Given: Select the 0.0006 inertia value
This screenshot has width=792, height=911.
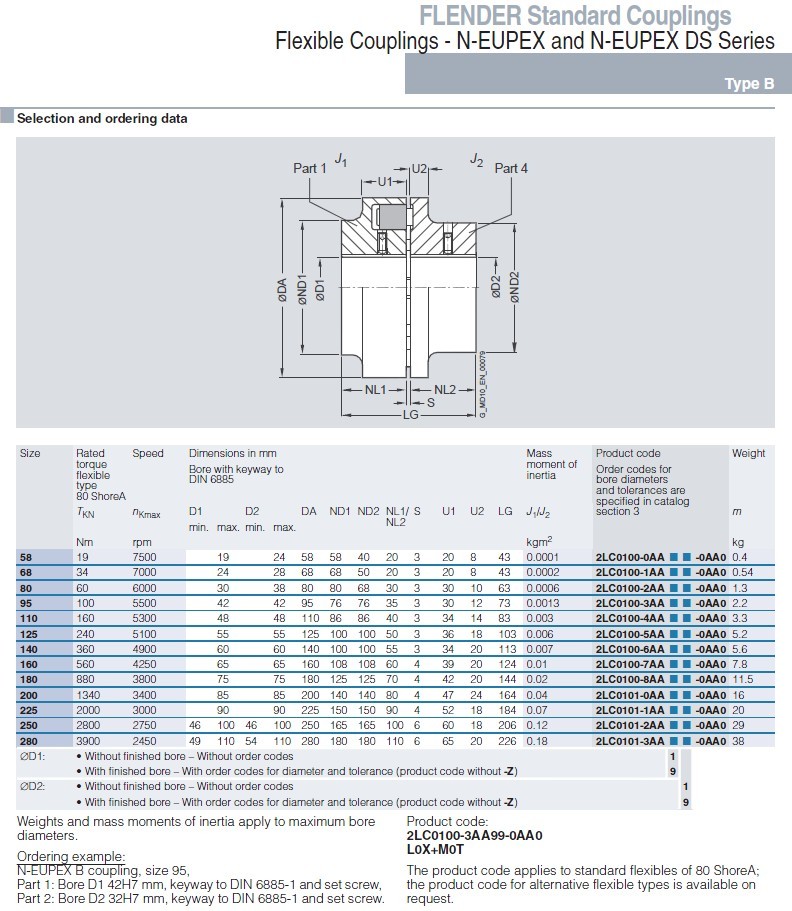Looking at the screenshot, I should 543,588.
